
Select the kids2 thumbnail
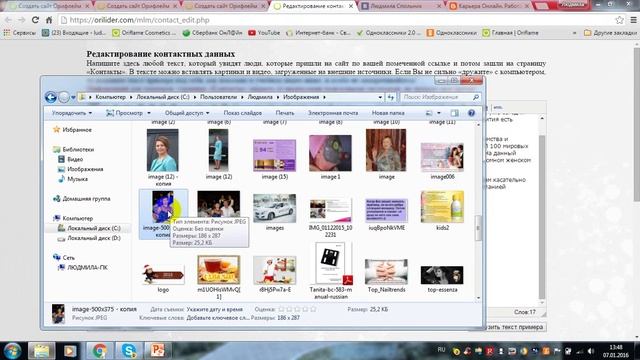(x=442, y=207)
